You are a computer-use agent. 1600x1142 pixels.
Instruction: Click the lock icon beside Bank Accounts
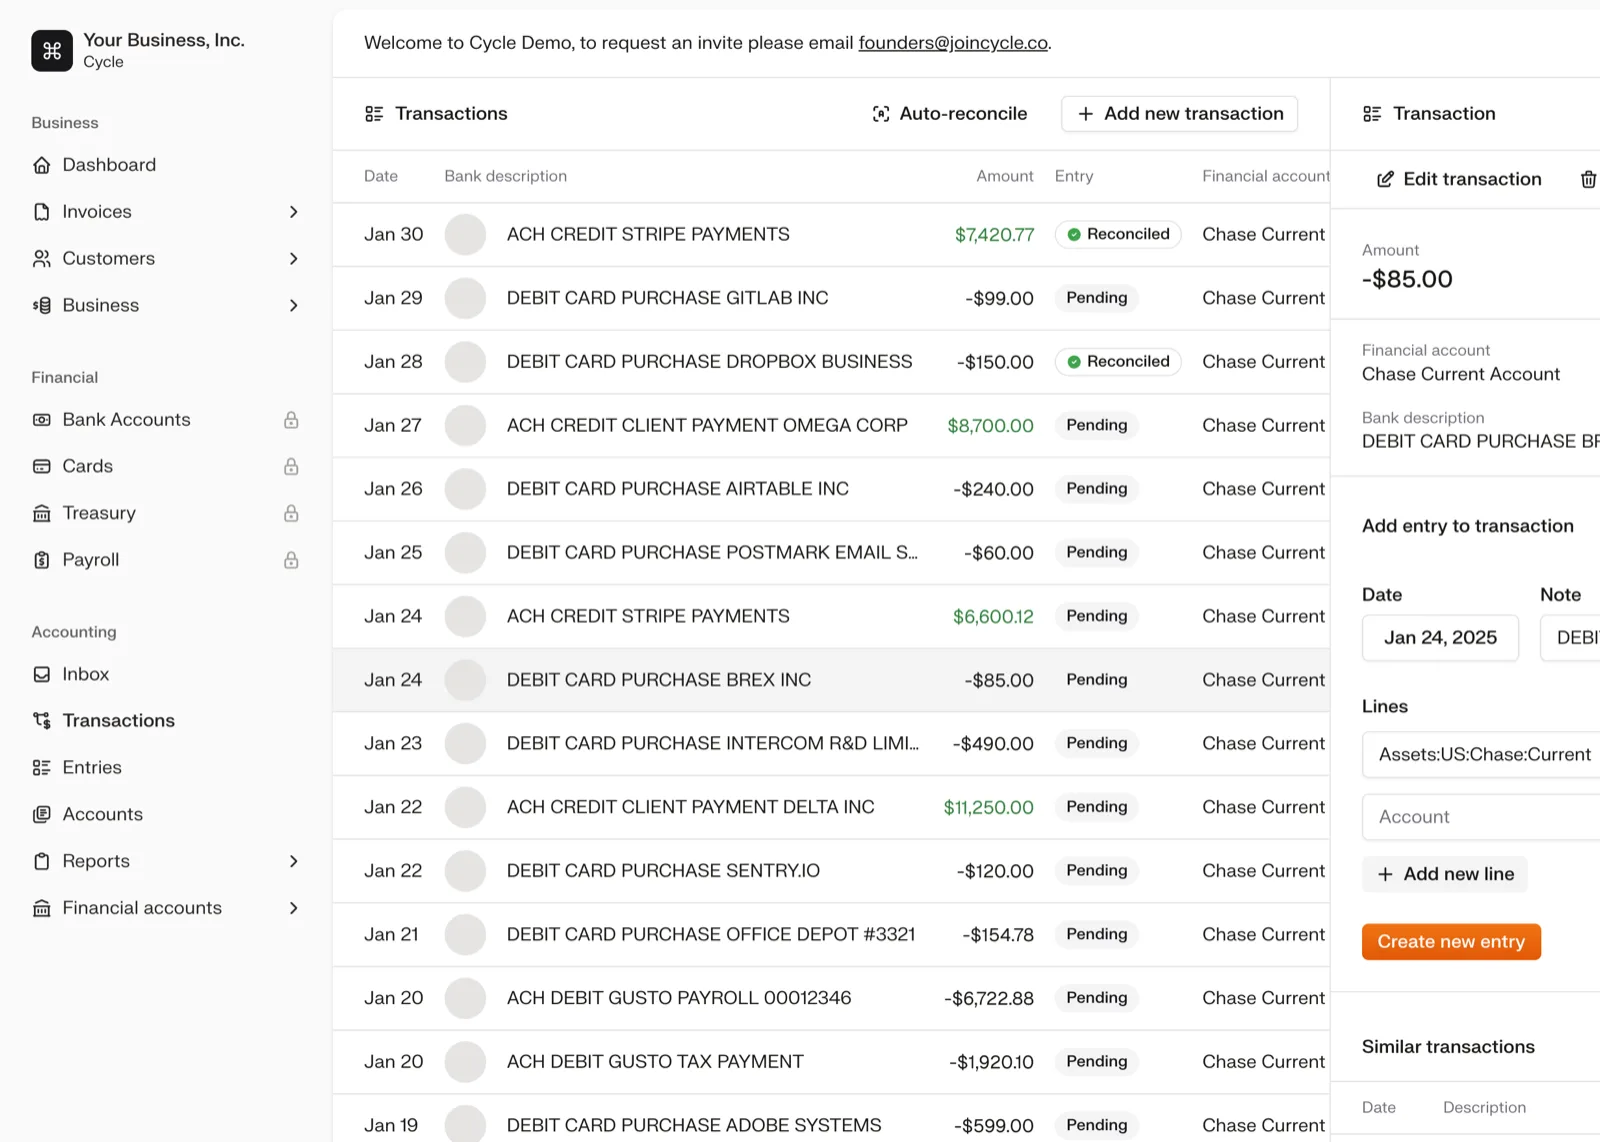tap(291, 420)
